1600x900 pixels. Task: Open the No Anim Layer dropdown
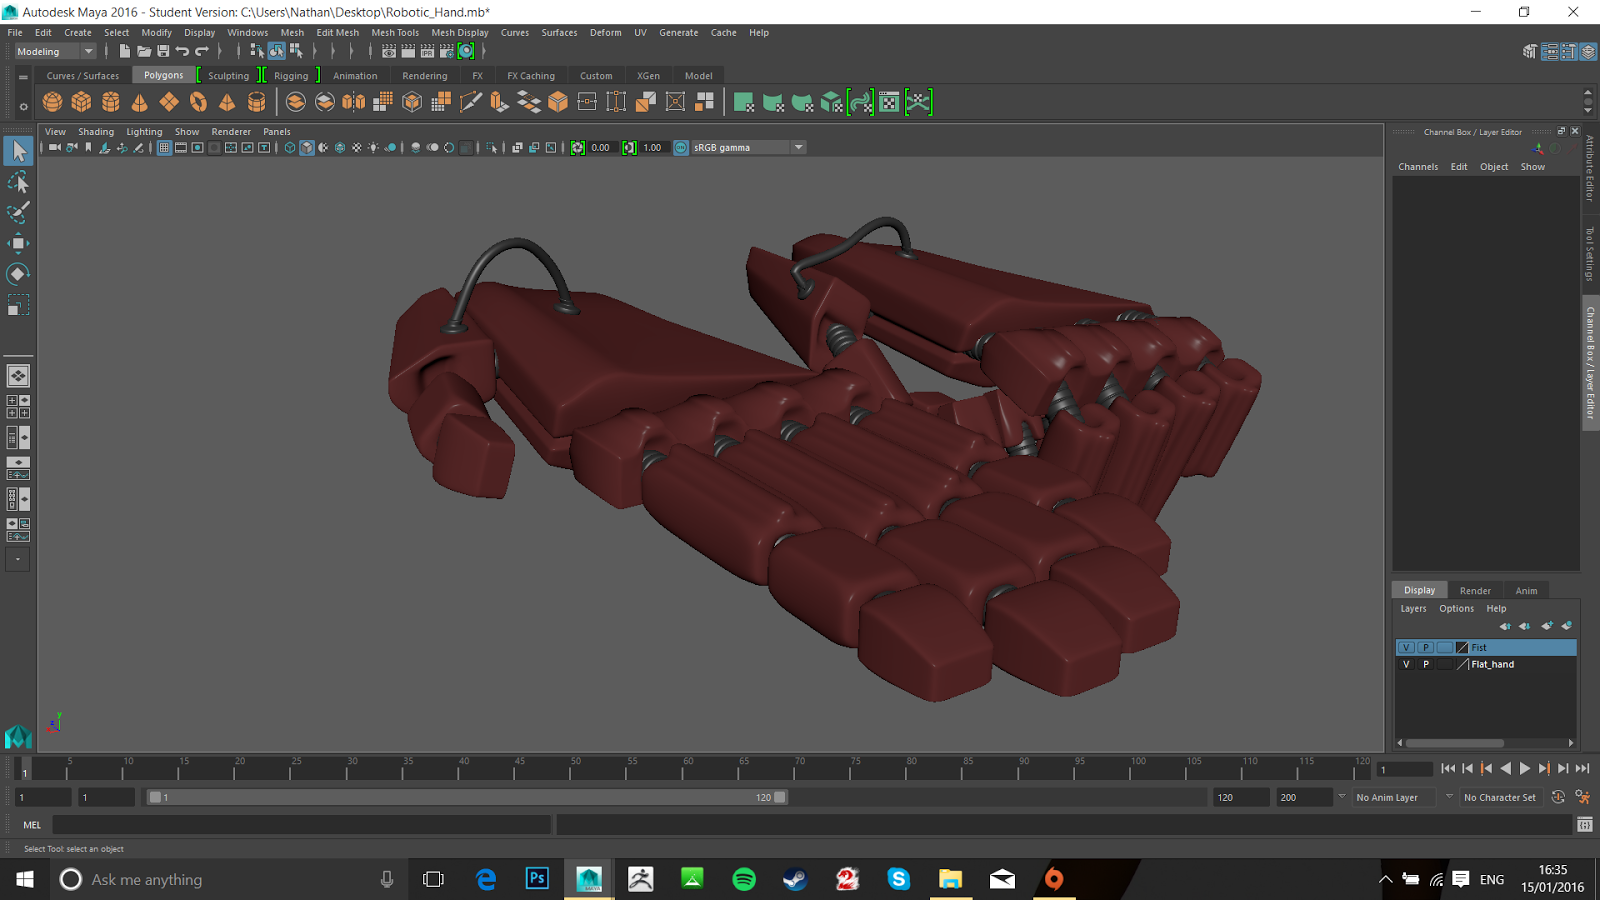click(1395, 797)
